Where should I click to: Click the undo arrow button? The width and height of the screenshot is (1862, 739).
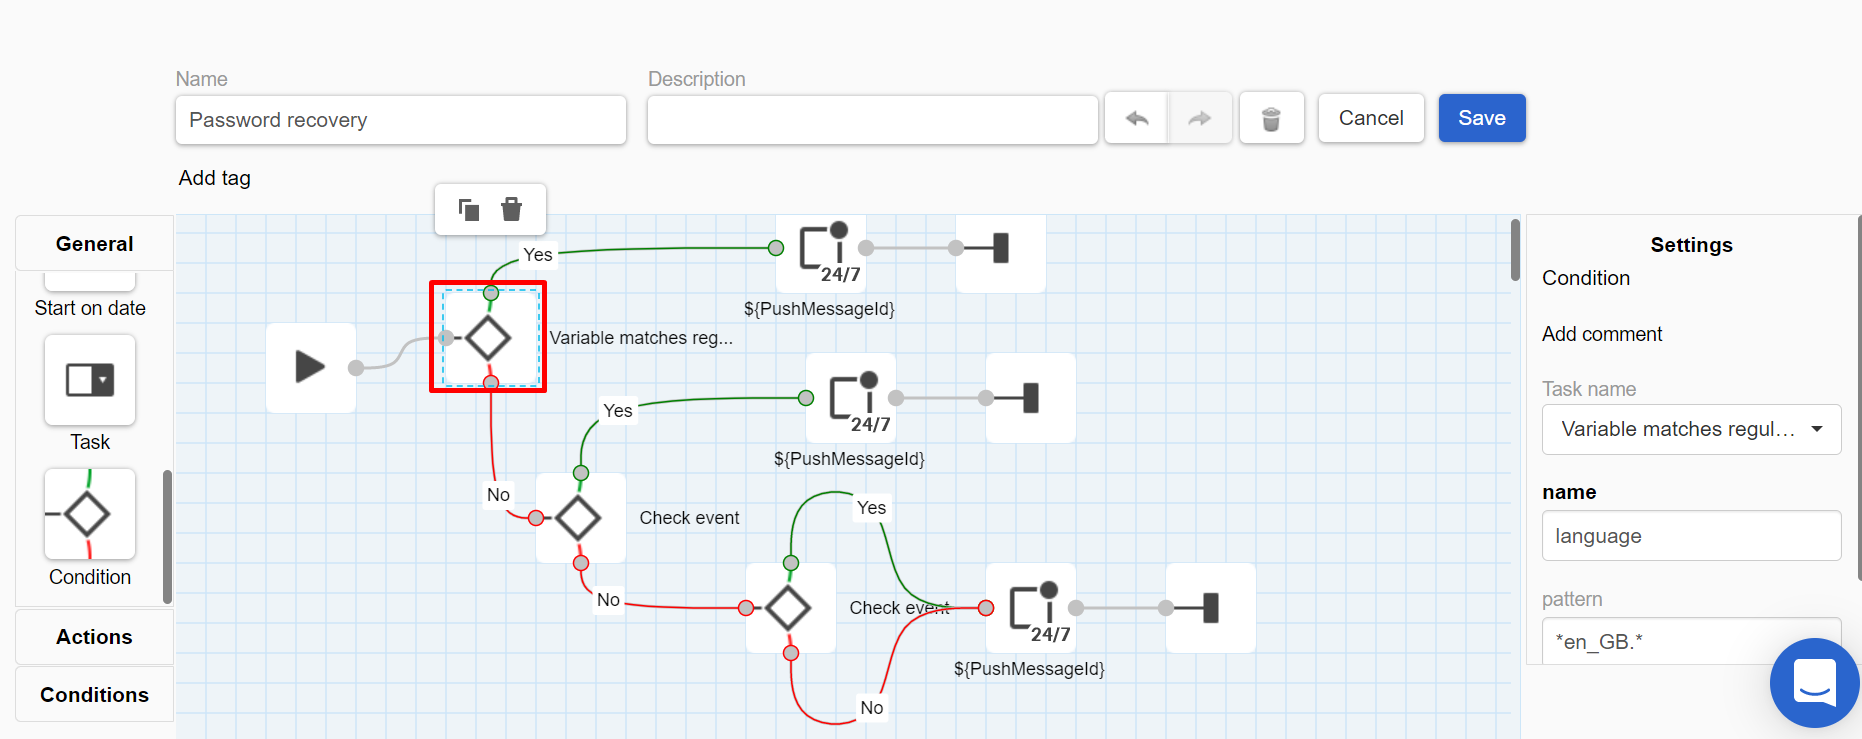click(1137, 118)
